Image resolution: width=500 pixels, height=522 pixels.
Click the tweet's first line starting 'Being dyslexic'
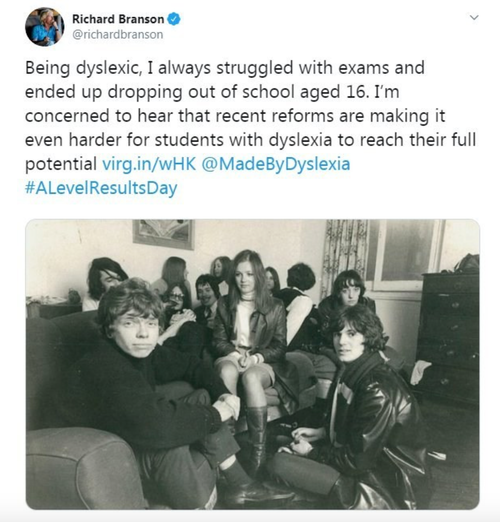point(225,68)
